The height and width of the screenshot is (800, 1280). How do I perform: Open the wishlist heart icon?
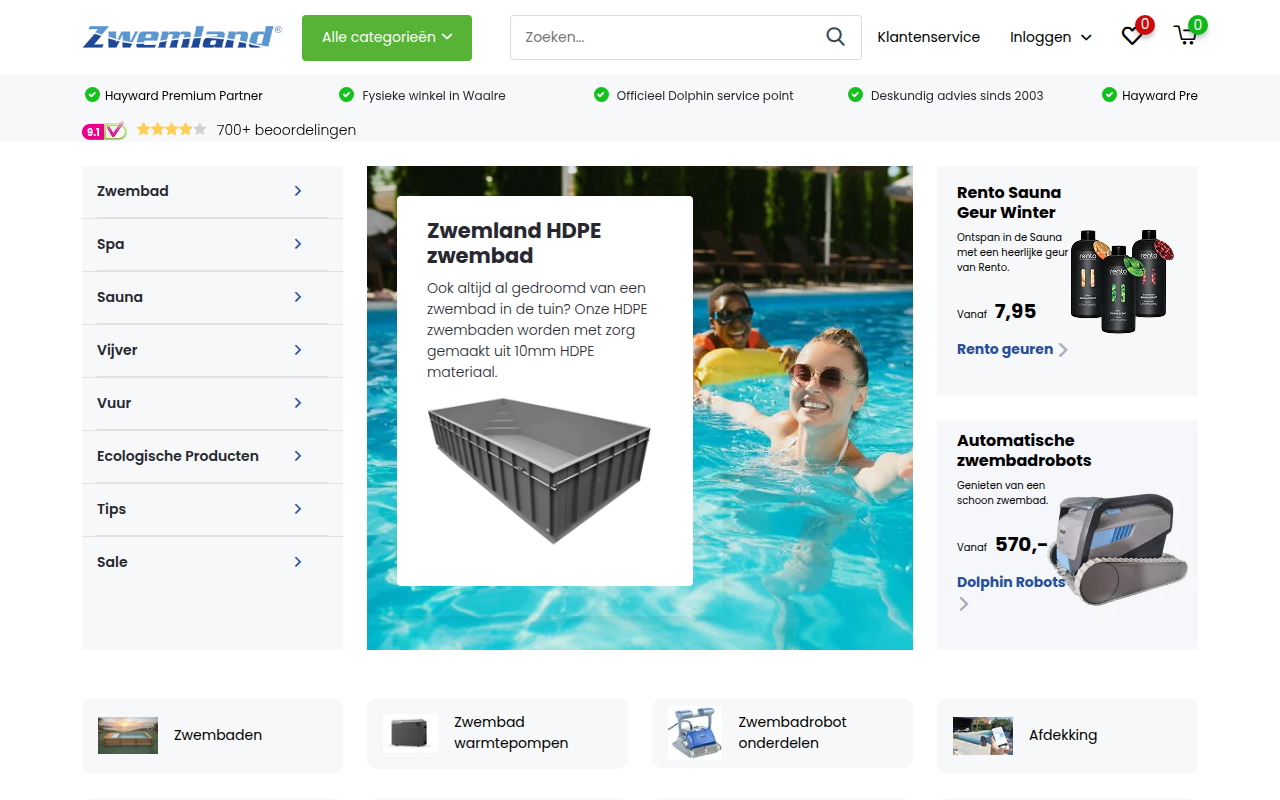(1132, 36)
